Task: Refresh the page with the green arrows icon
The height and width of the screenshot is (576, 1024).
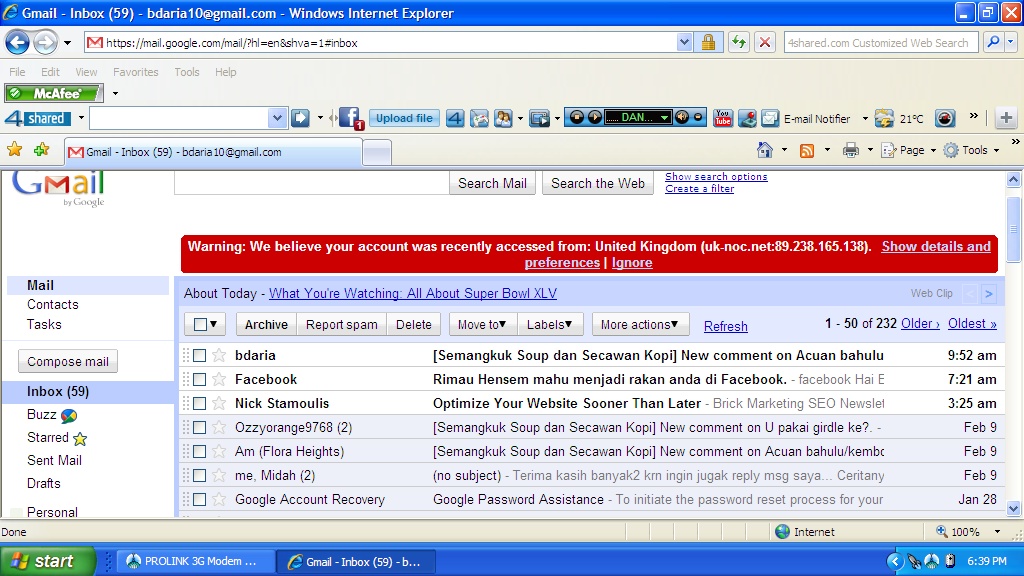Action: [x=739, y=43]
